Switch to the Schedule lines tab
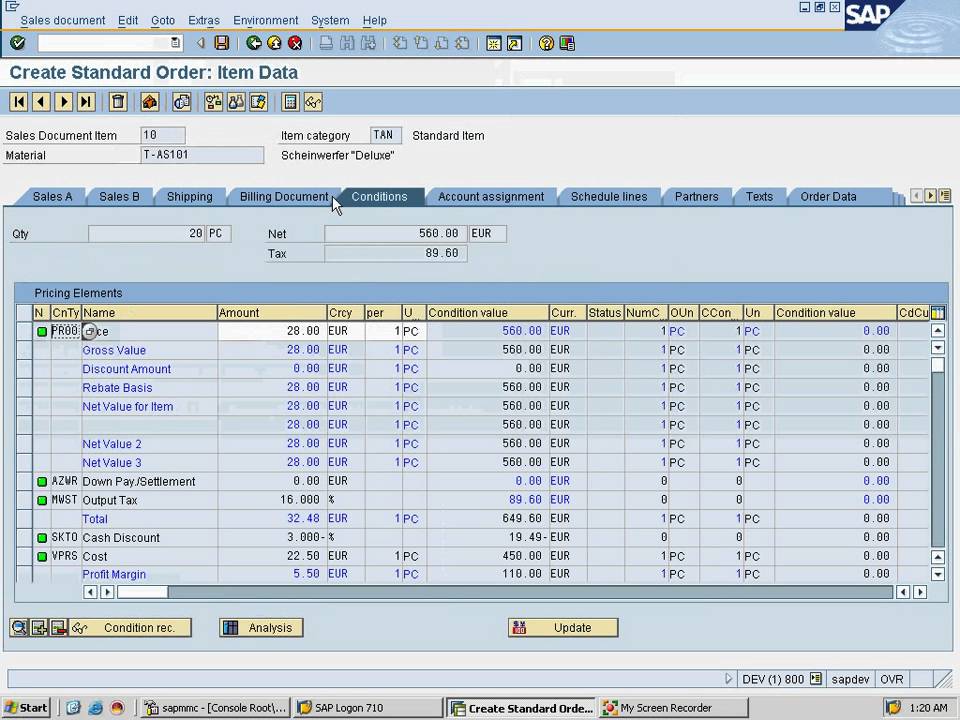This screenshot has height=720, width=960. click(609, 197)
